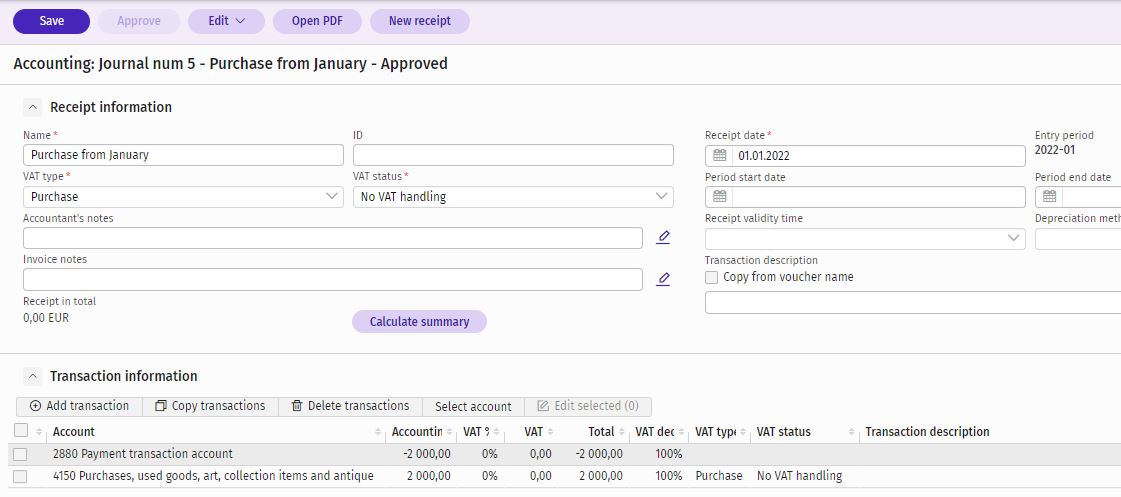Viewport: 1121px width, 497px height.
Task: Click Copy transactions
Action: pos(210,406)
